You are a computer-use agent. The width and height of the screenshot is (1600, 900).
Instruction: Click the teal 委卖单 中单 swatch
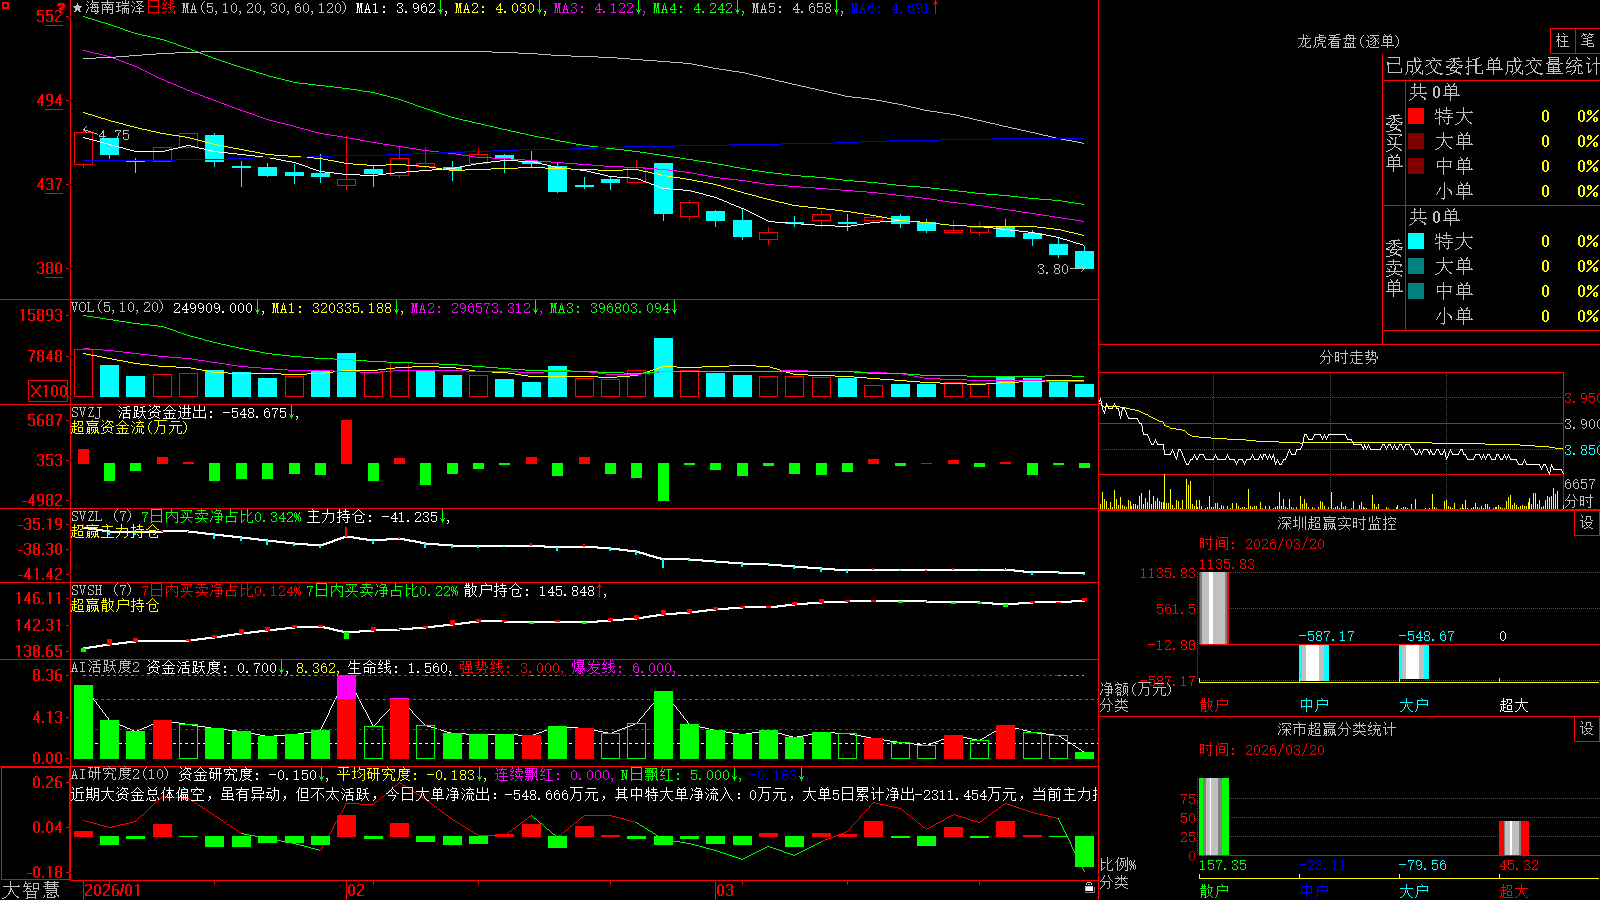point(1416,291)
